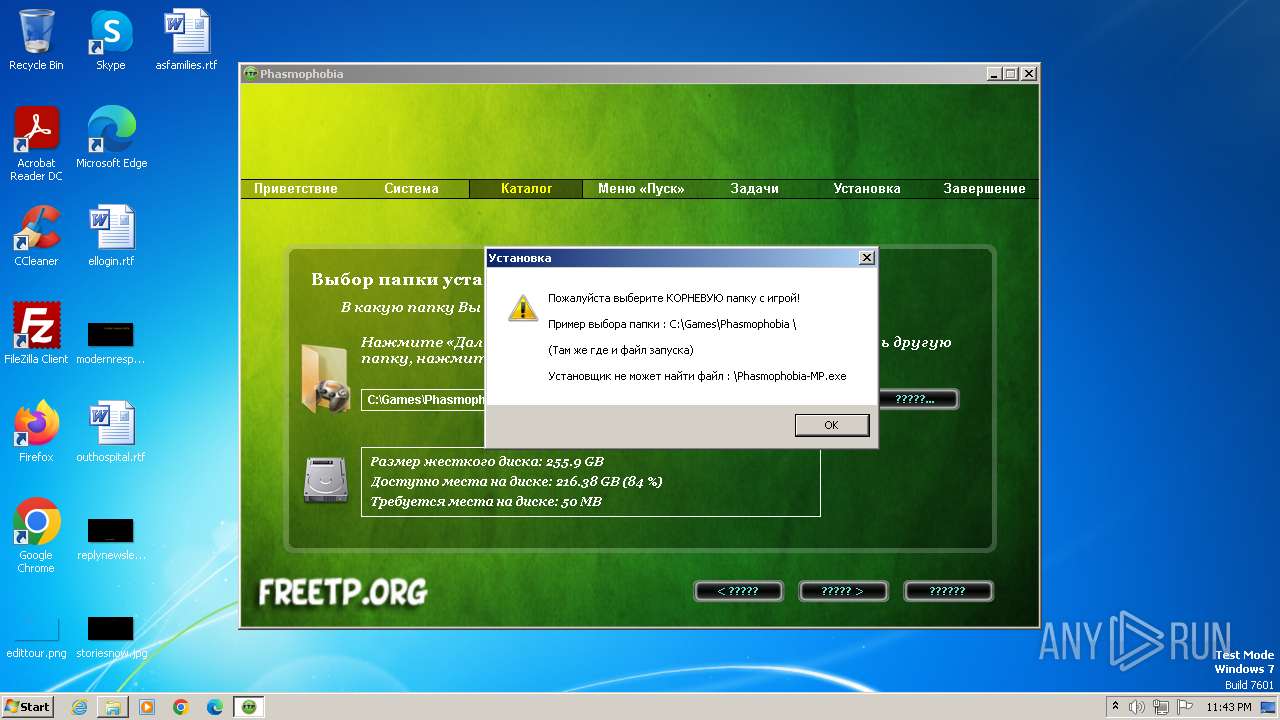
Task: Open the Start menu
Action: [27, 706]
